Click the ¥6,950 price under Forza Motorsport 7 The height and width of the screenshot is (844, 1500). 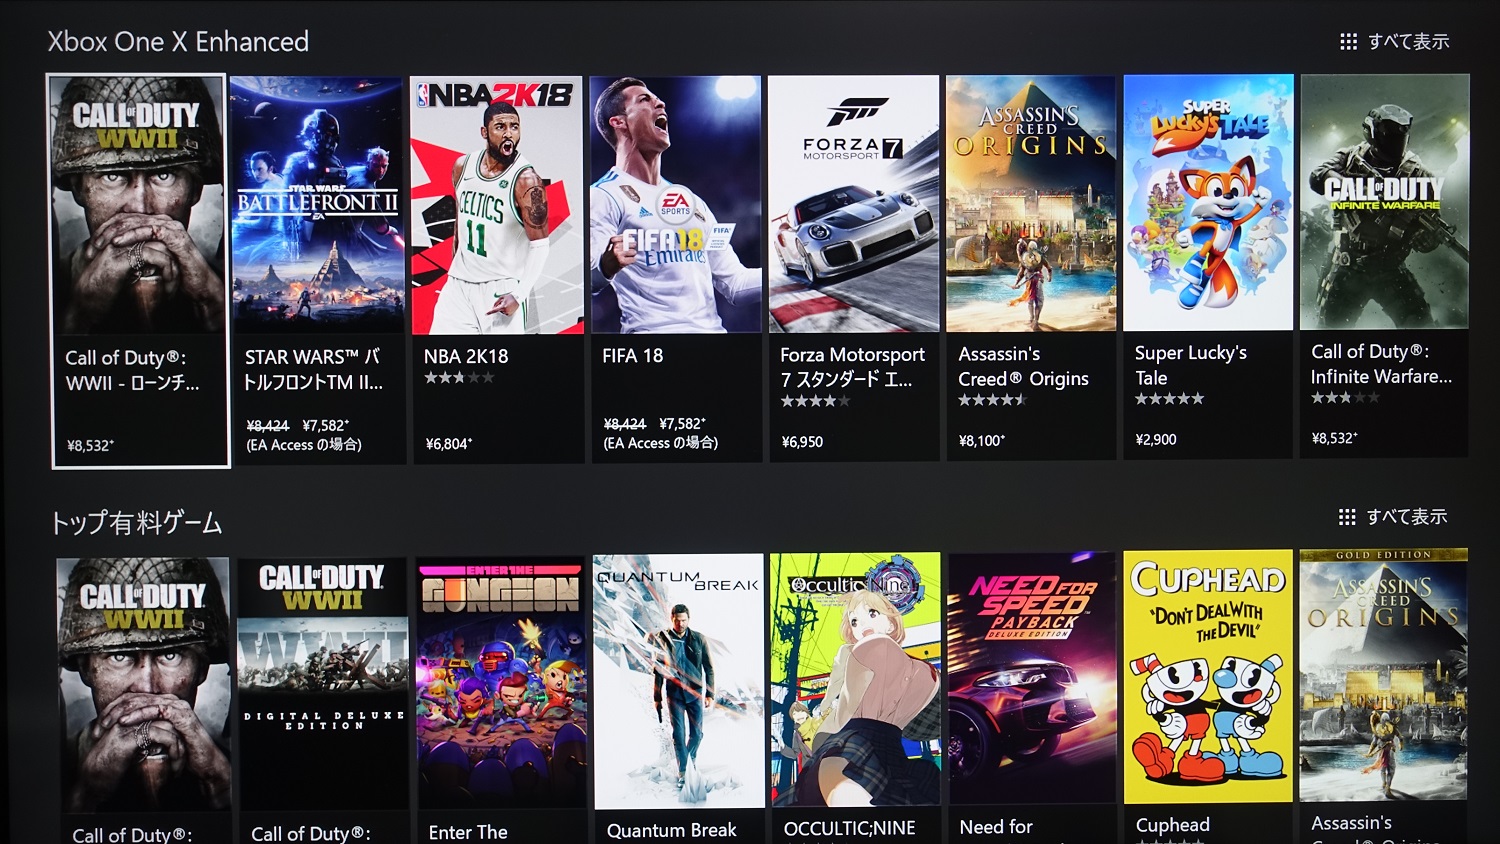click(802, 441)
